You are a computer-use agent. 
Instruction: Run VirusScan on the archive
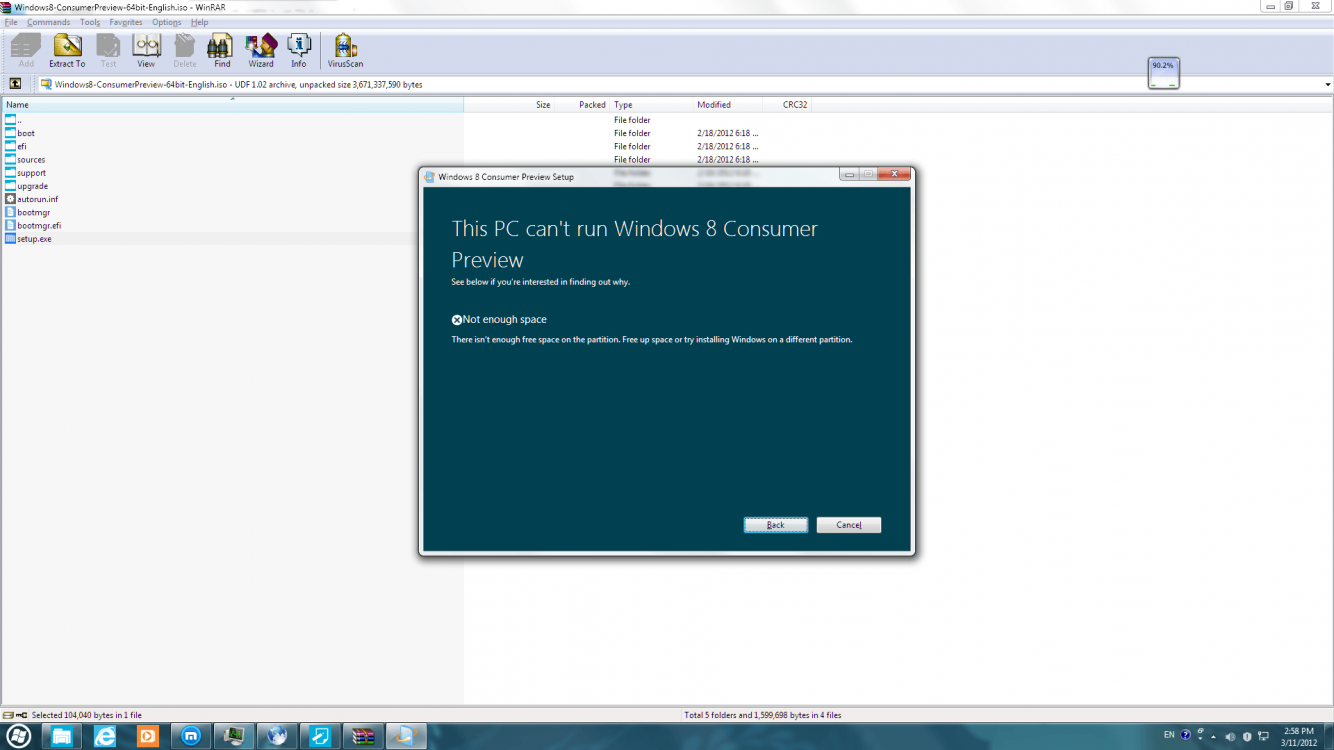tap(345, 50)
